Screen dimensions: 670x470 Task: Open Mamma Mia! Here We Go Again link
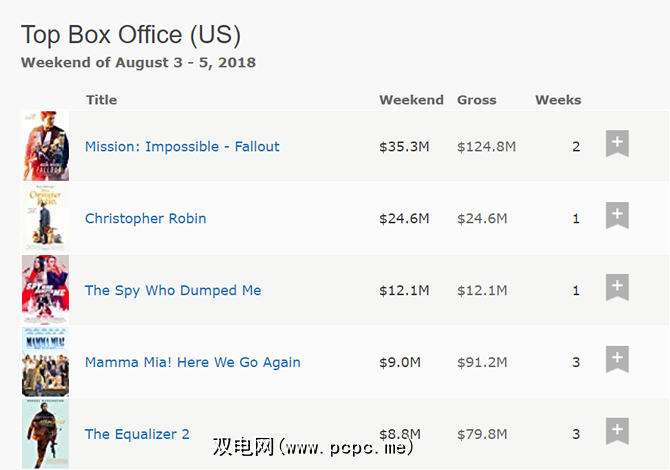192,363
